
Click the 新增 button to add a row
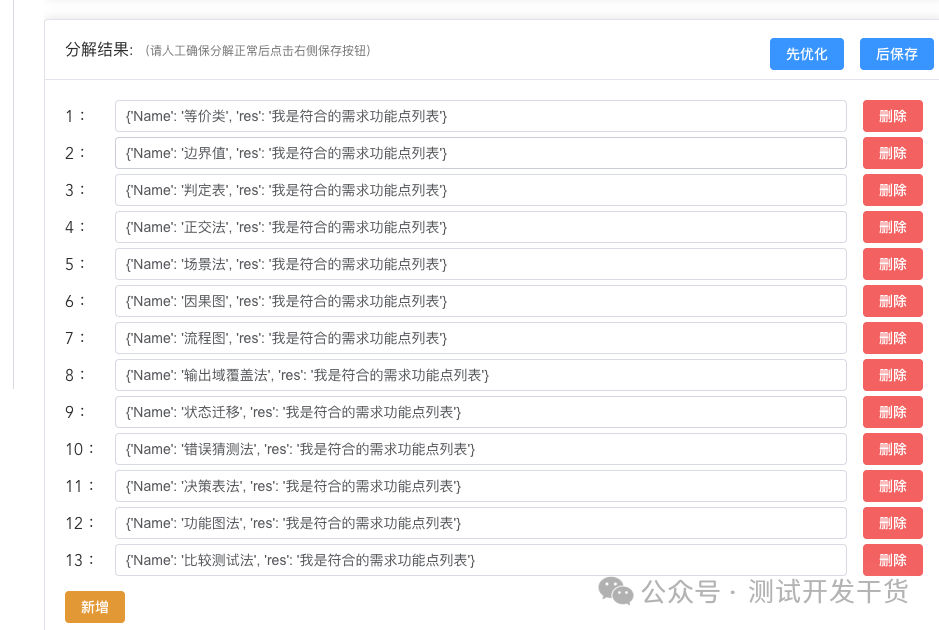pyautogui.click(x=94, y=607)
